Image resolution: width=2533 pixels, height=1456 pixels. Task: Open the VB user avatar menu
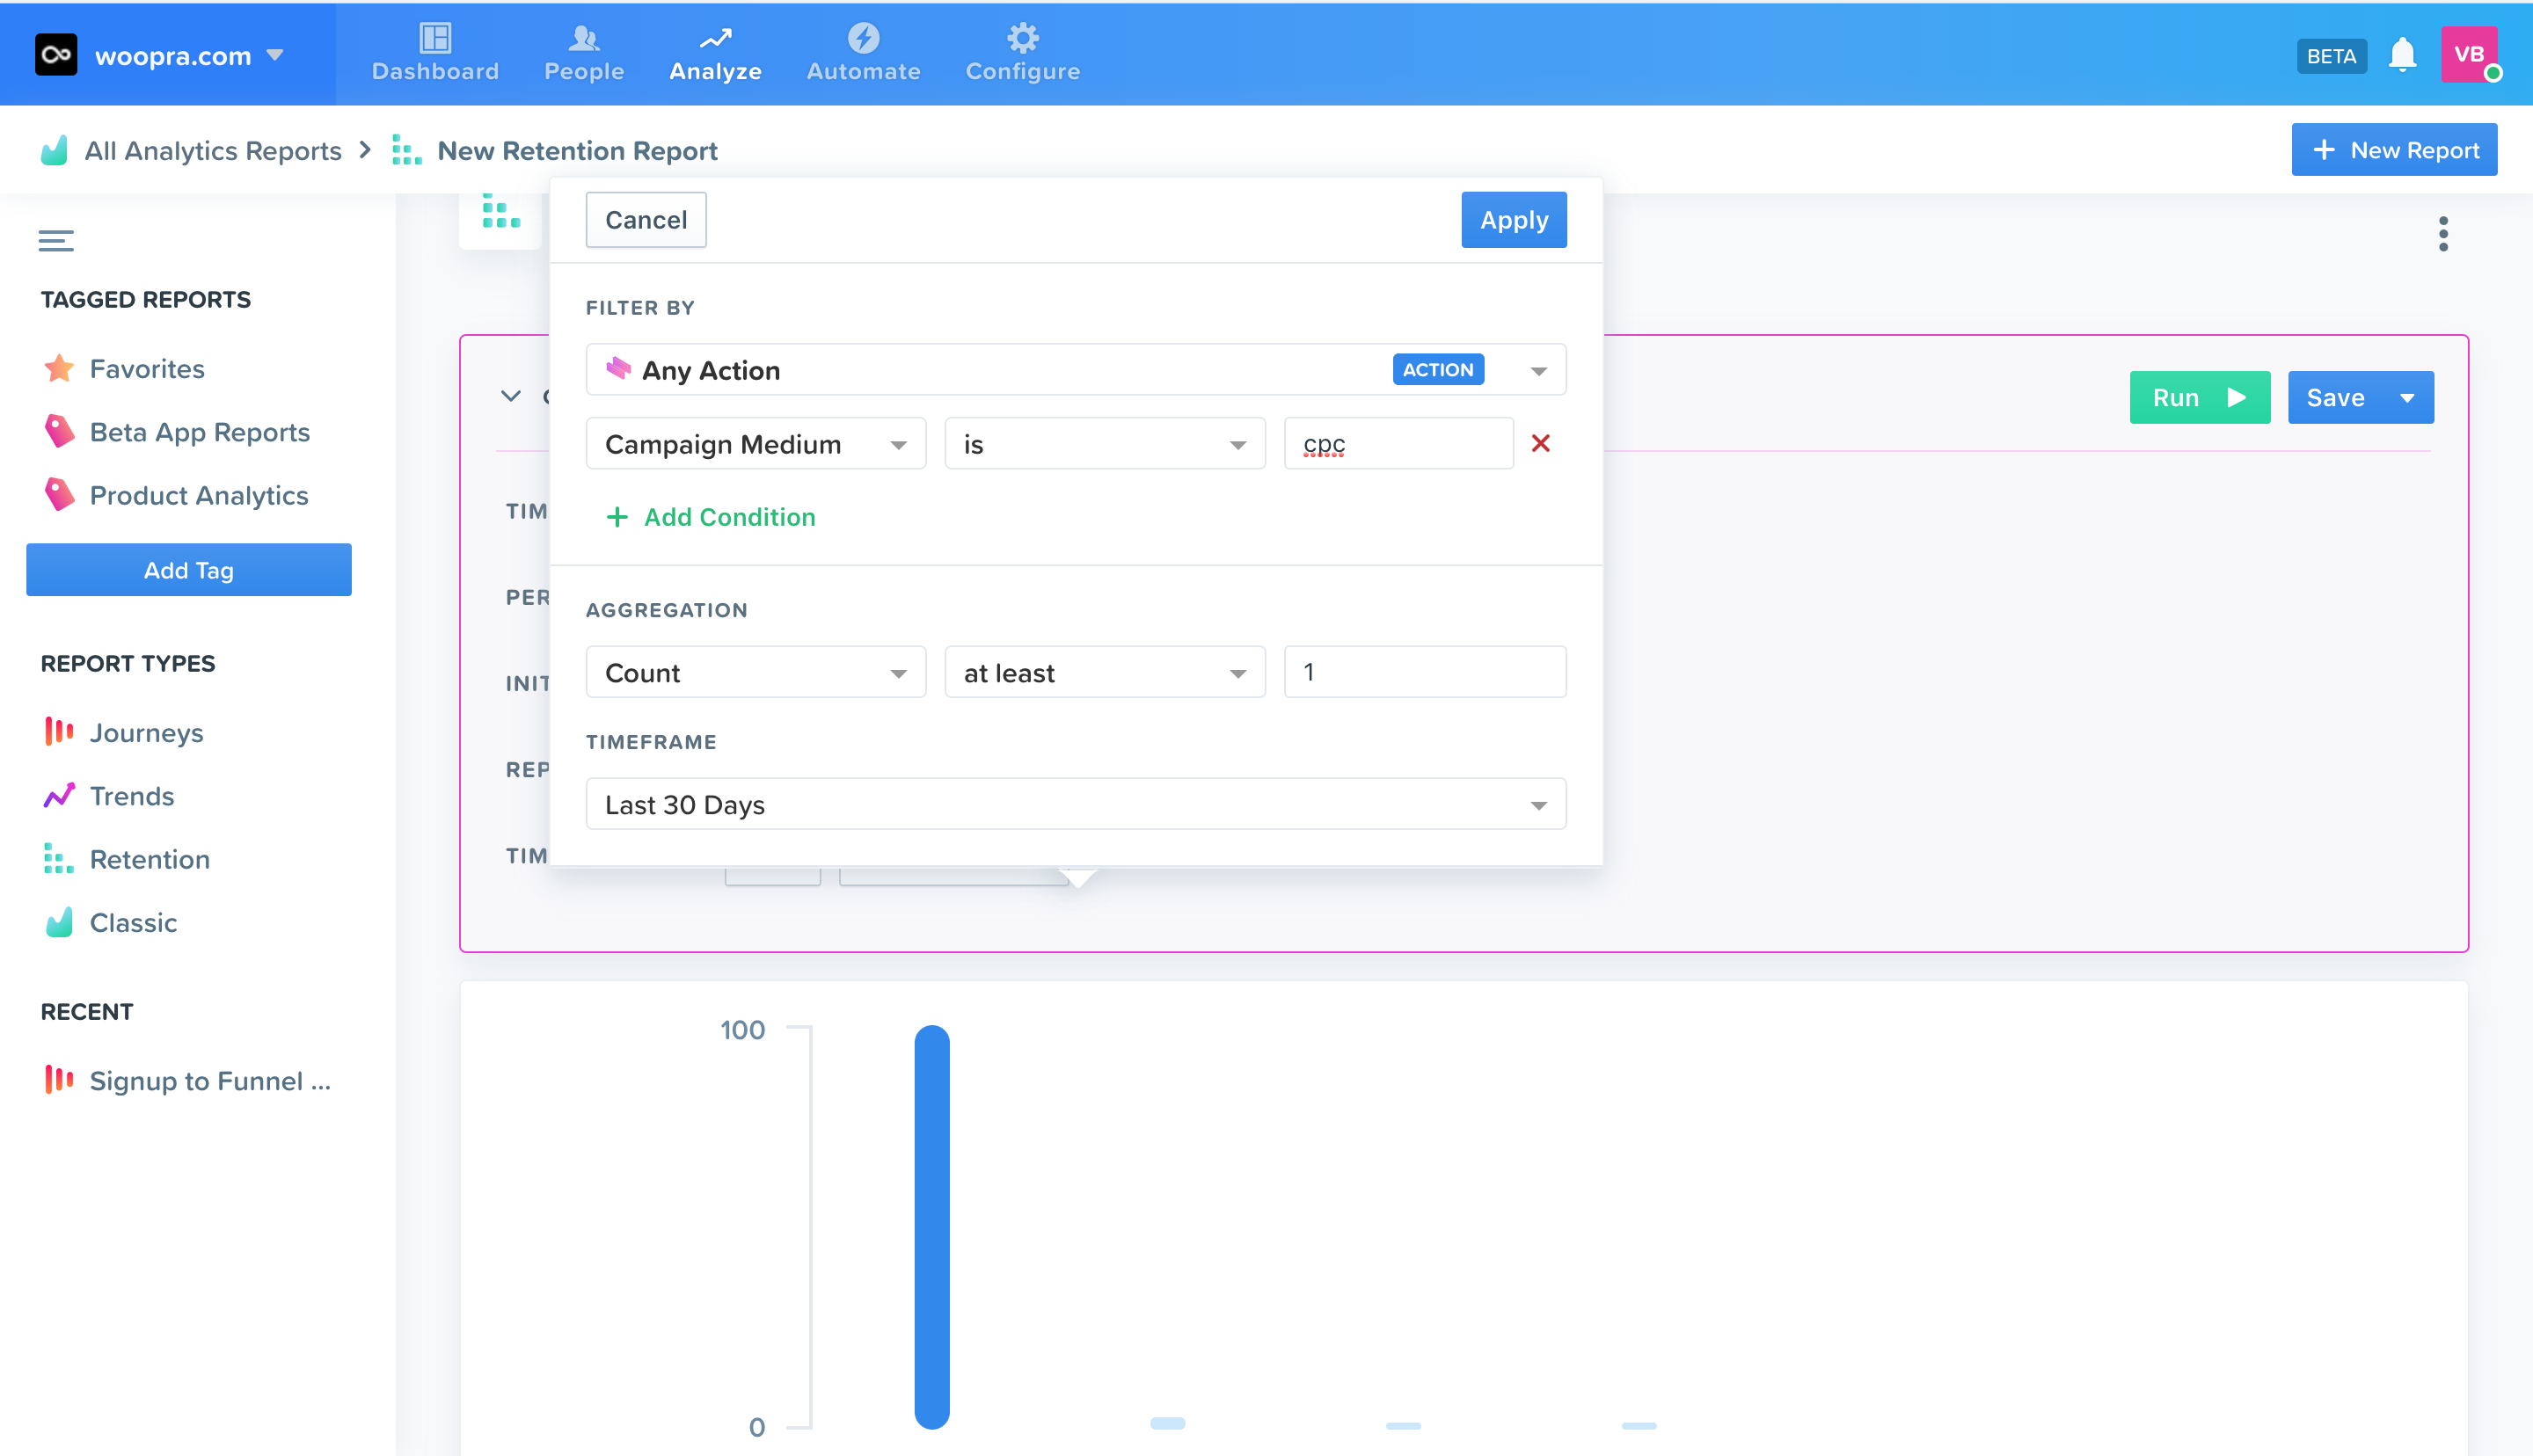coord(2468,55)
